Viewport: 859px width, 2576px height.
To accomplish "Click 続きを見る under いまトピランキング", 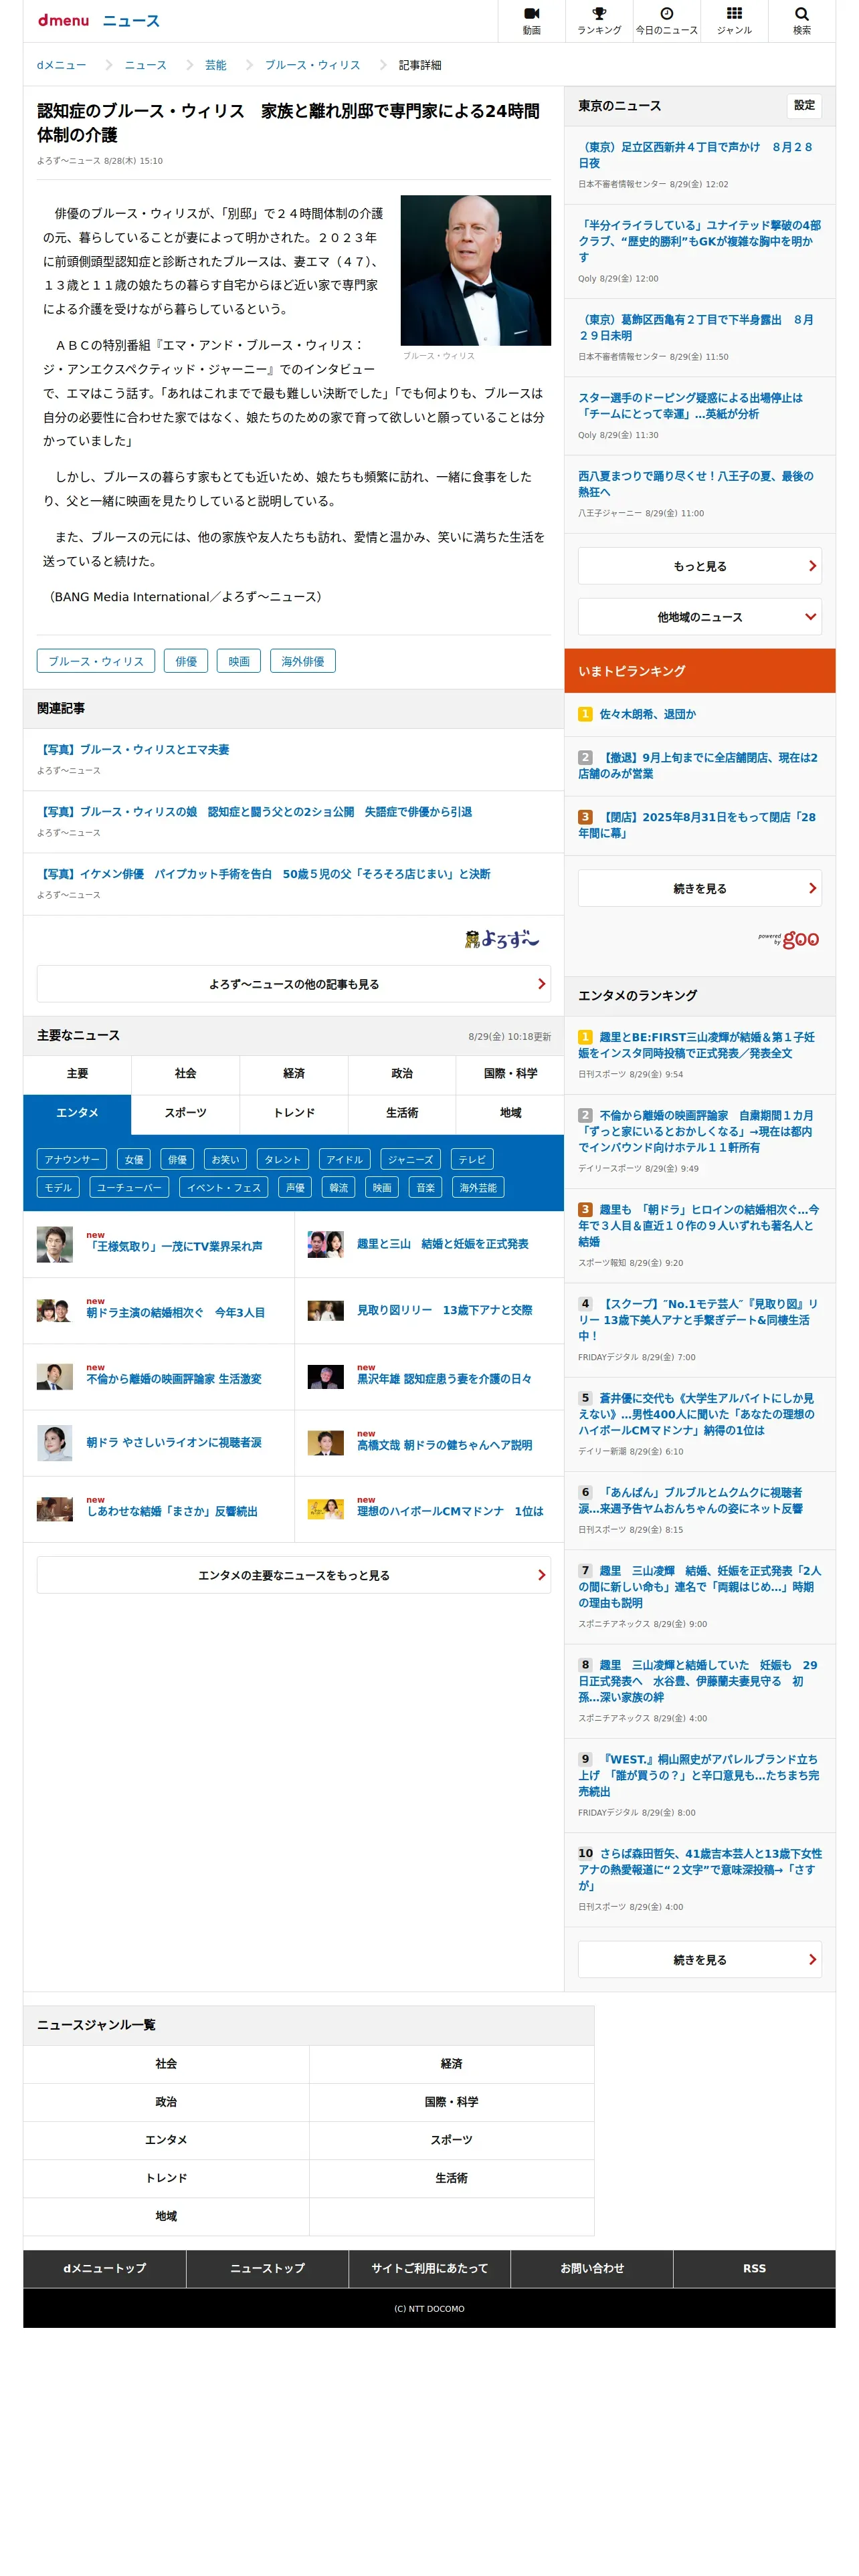I will (x=699, y=888).
